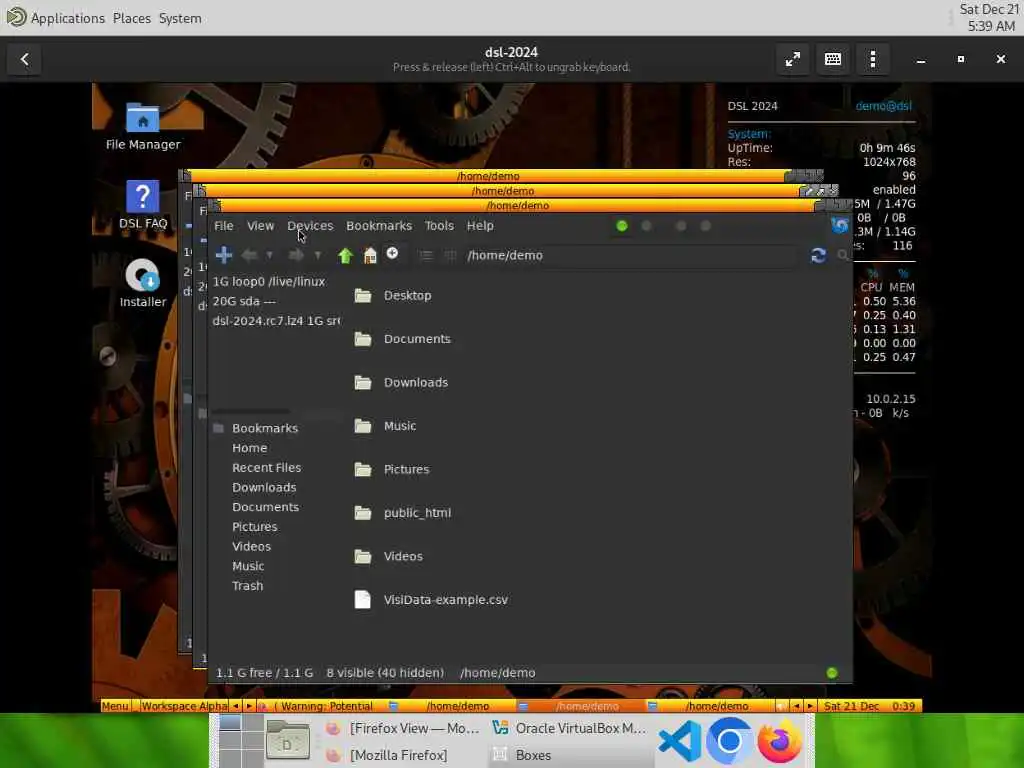Viewport: 1024px width, 768px height.
Task: Open the public_html folder icon
Action: 363,513
